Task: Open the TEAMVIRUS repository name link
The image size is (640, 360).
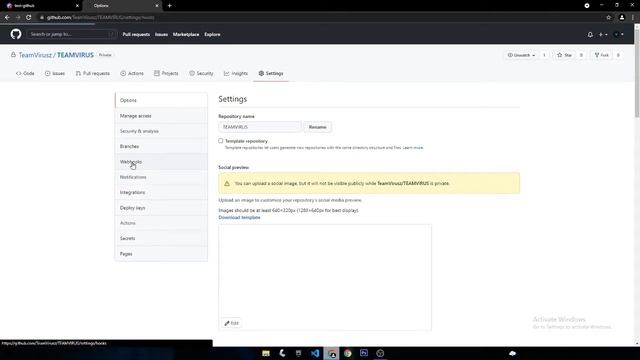Action: pos(75,55)
